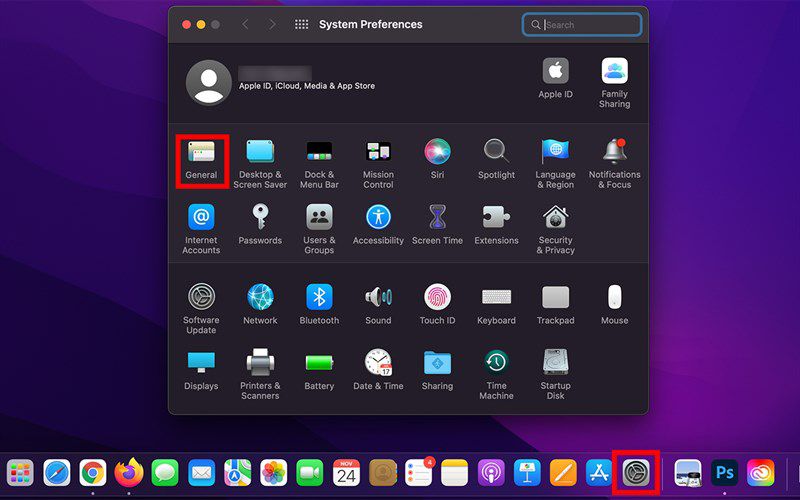The width and height of the screenshot is (800, 500).
Task: Open Sound preferences
Action: [378, 305]
